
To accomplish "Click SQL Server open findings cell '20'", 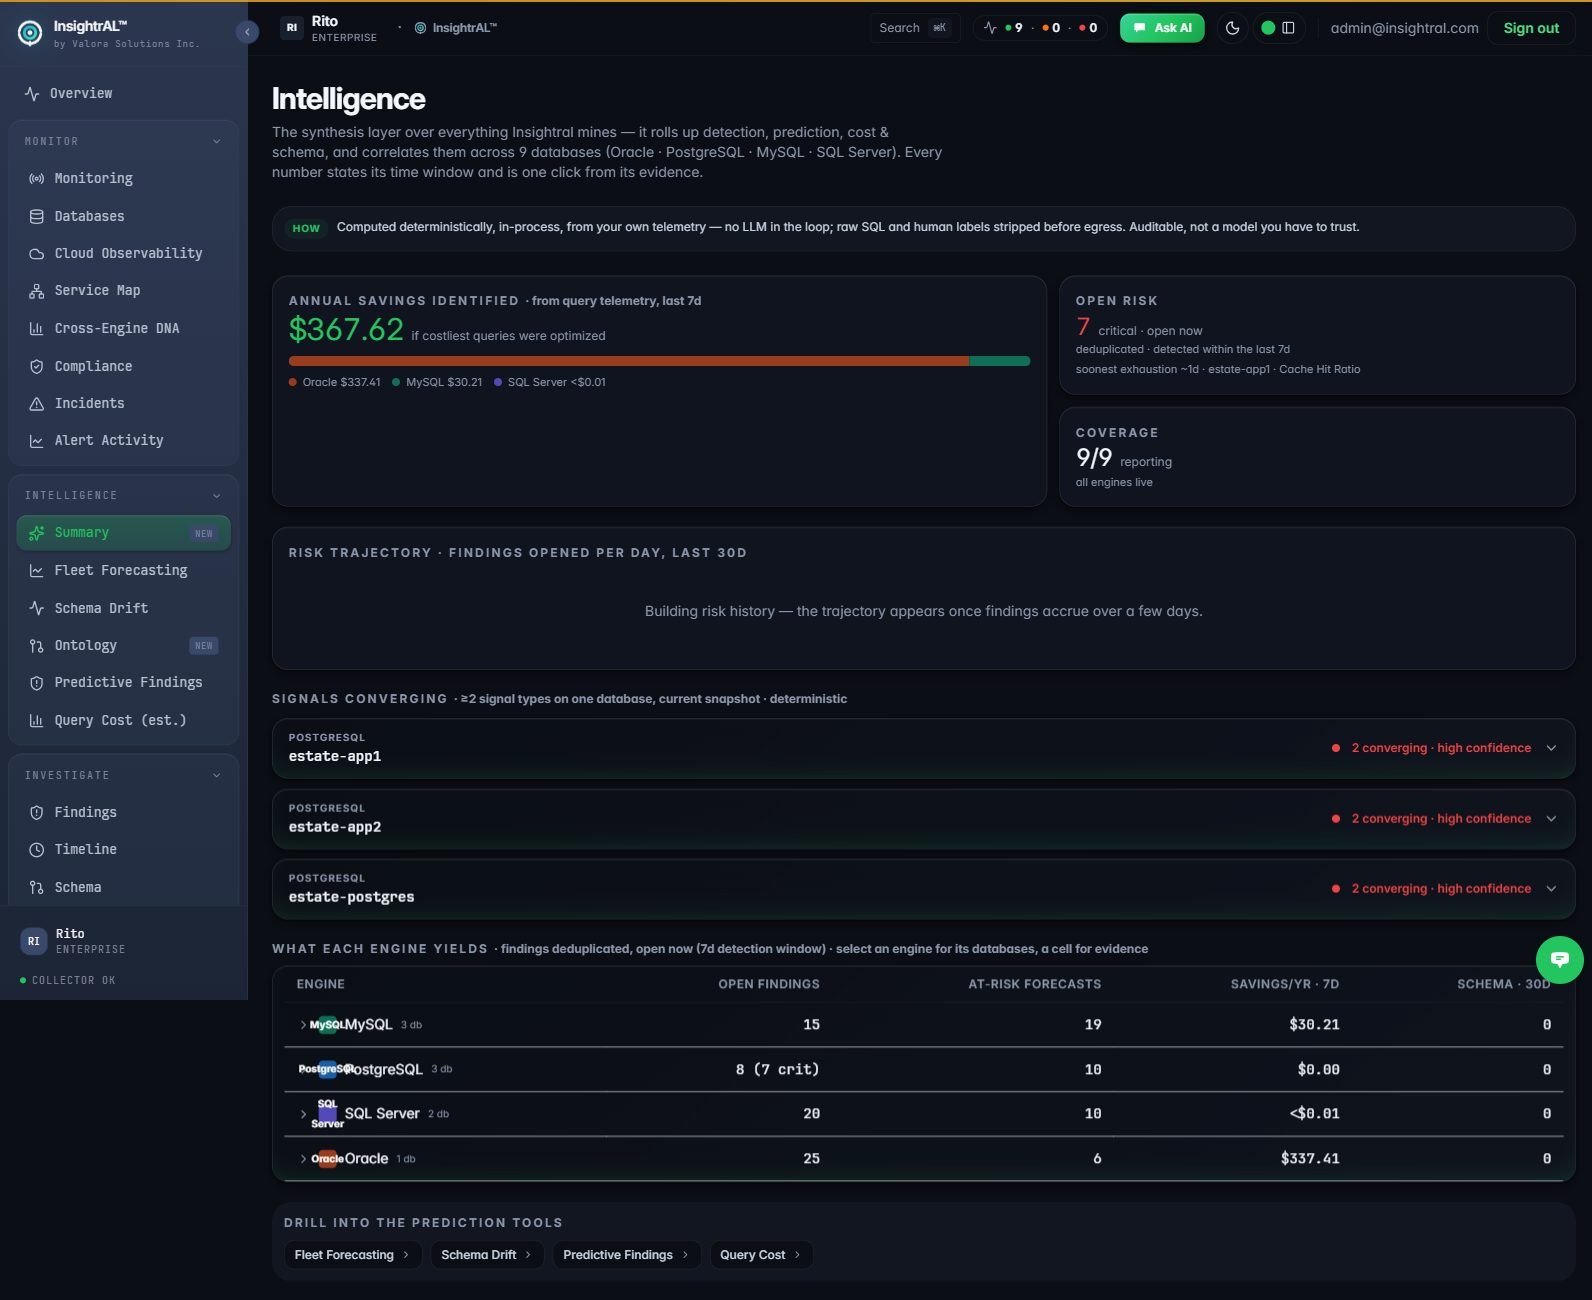I will 811,1114.
